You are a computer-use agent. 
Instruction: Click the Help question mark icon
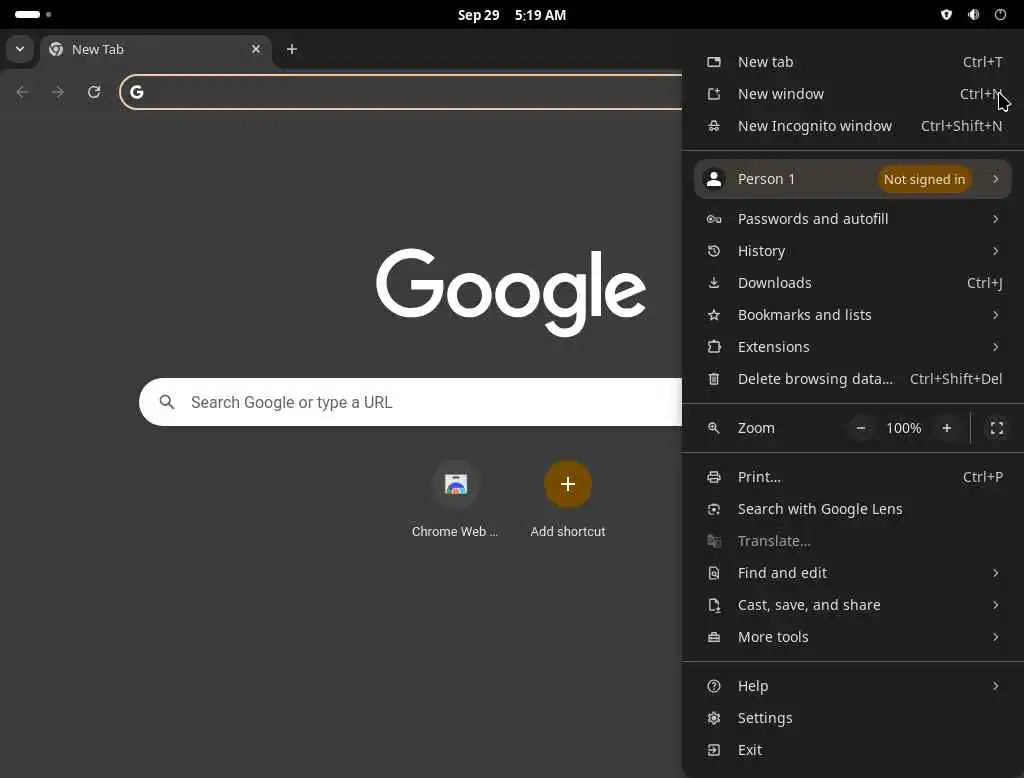tap(714, 686)
